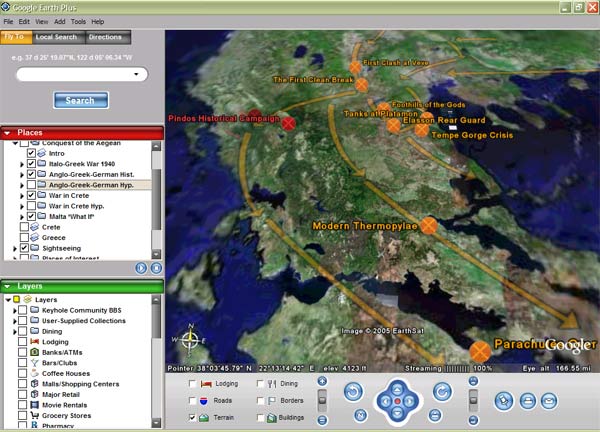Check the War in Crete Hyp. checkbox

pos(31,206)
